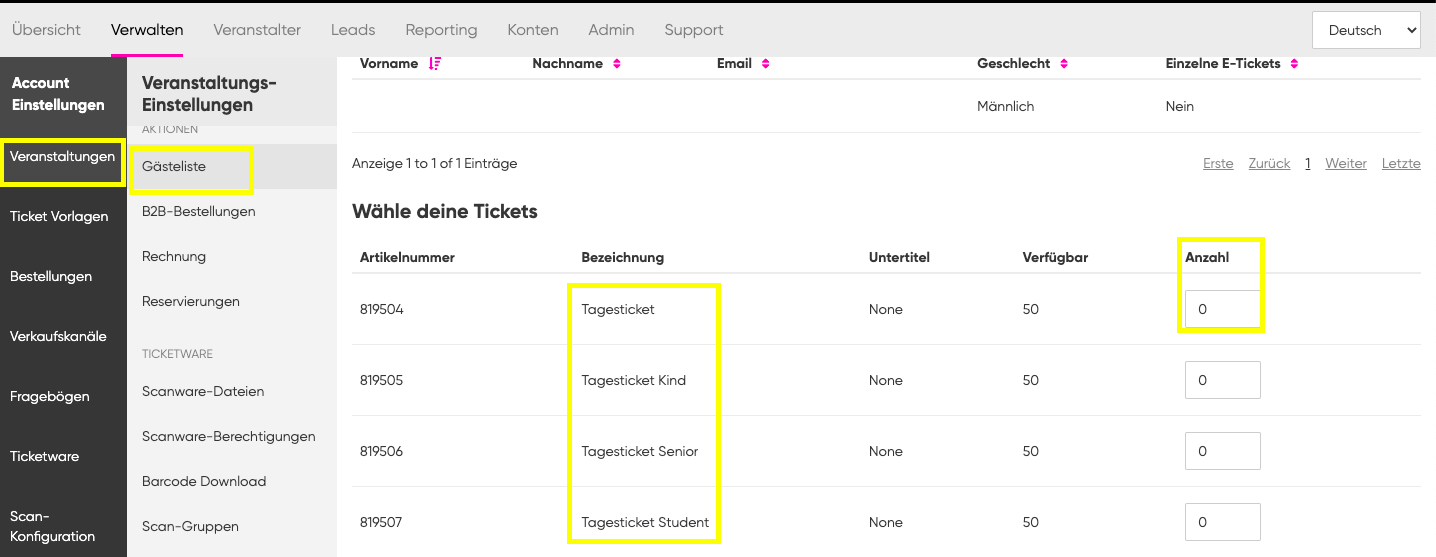Open Scanware-Dateien menu entry

pyautogui.click(x=203, y=391)
